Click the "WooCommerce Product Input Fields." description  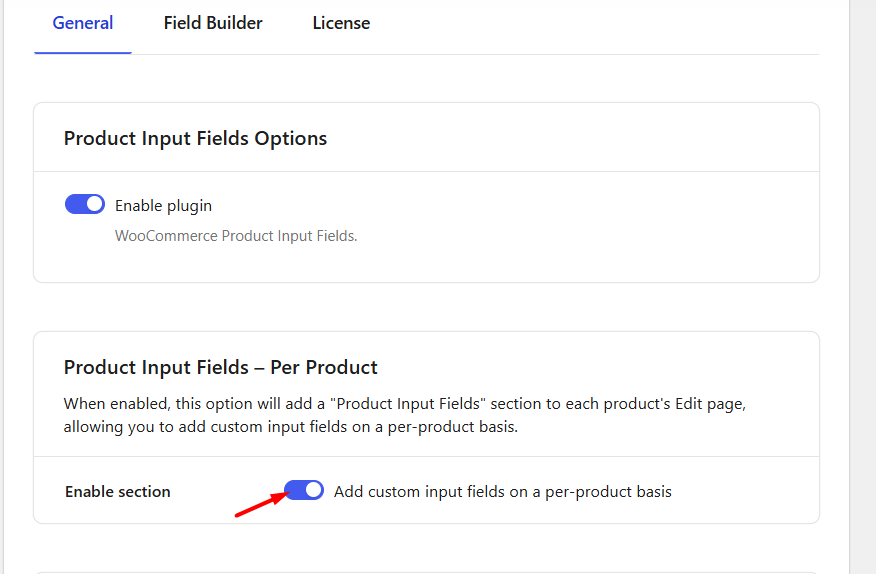click(x=236, y=236)
